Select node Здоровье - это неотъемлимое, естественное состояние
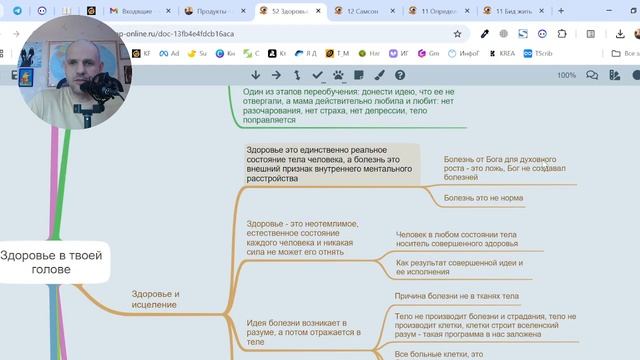640x360 pixels. click(302, 238)
